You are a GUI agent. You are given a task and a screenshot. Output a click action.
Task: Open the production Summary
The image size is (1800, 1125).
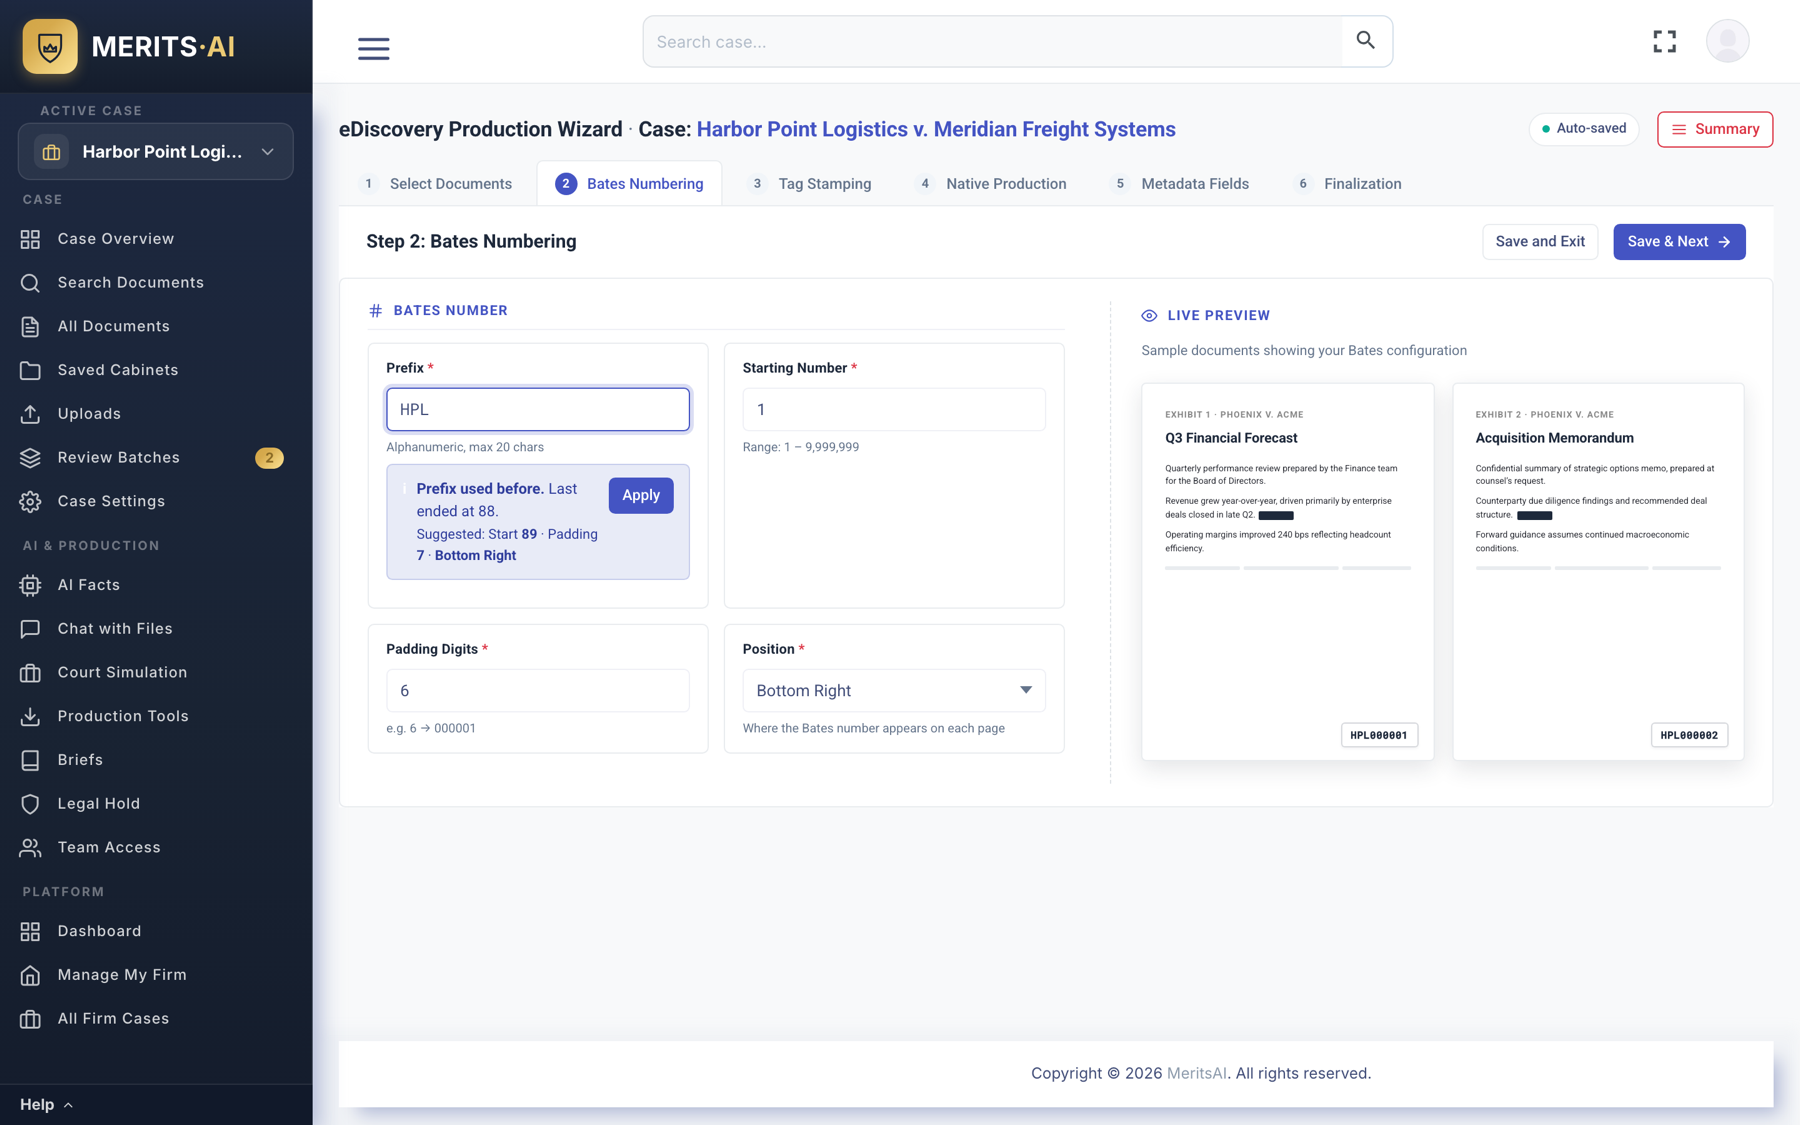tap(1715, 129)
